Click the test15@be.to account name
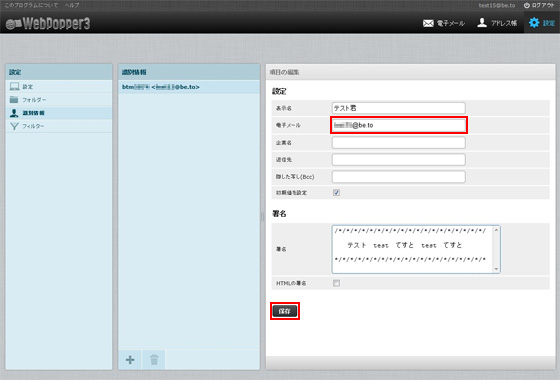The image size is (560, 380). (x=497, y=5)
